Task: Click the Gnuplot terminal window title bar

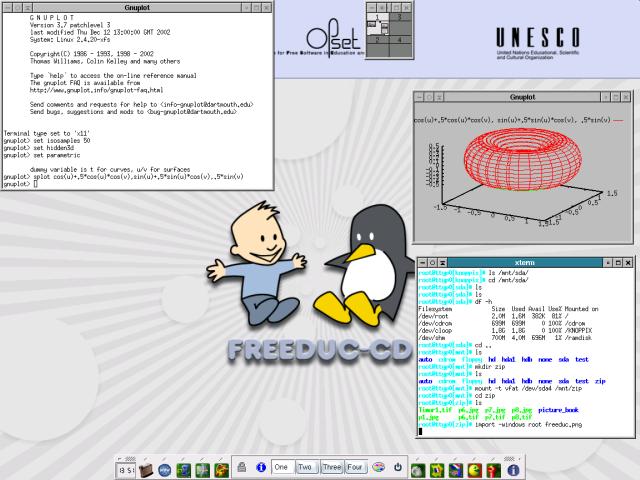Action: [137, 8]
